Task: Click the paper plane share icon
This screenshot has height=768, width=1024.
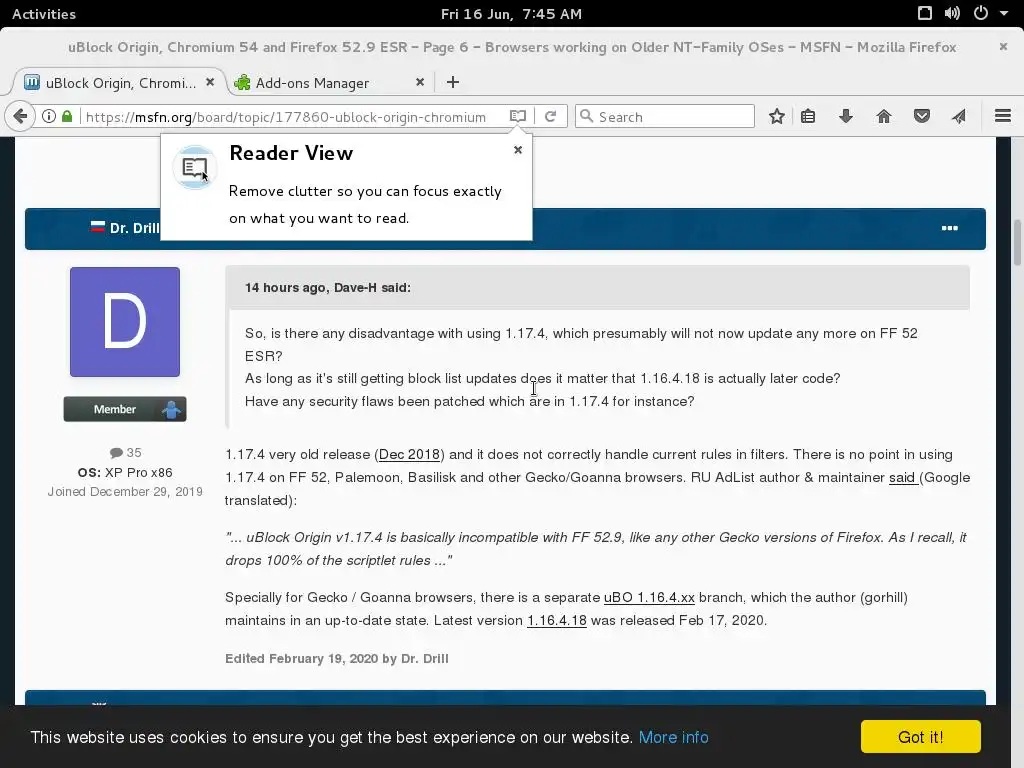Action: pos(959,116)
